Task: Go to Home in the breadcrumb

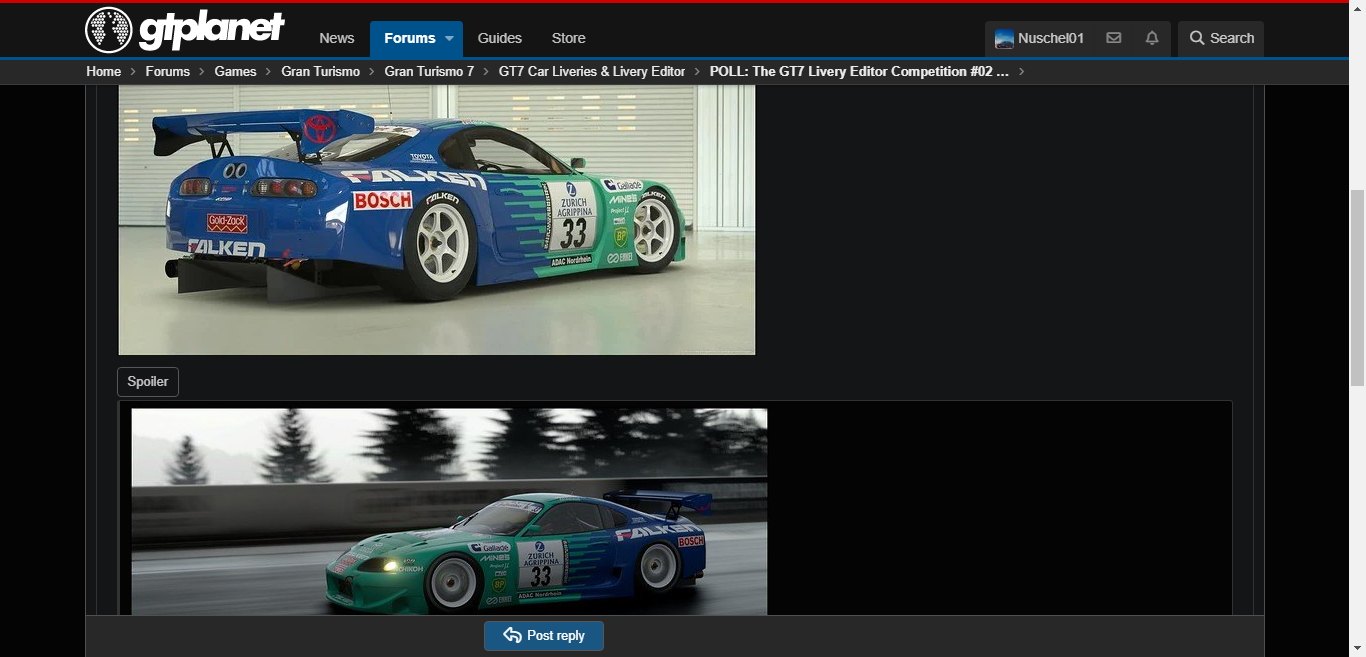Action: [104, 71]
